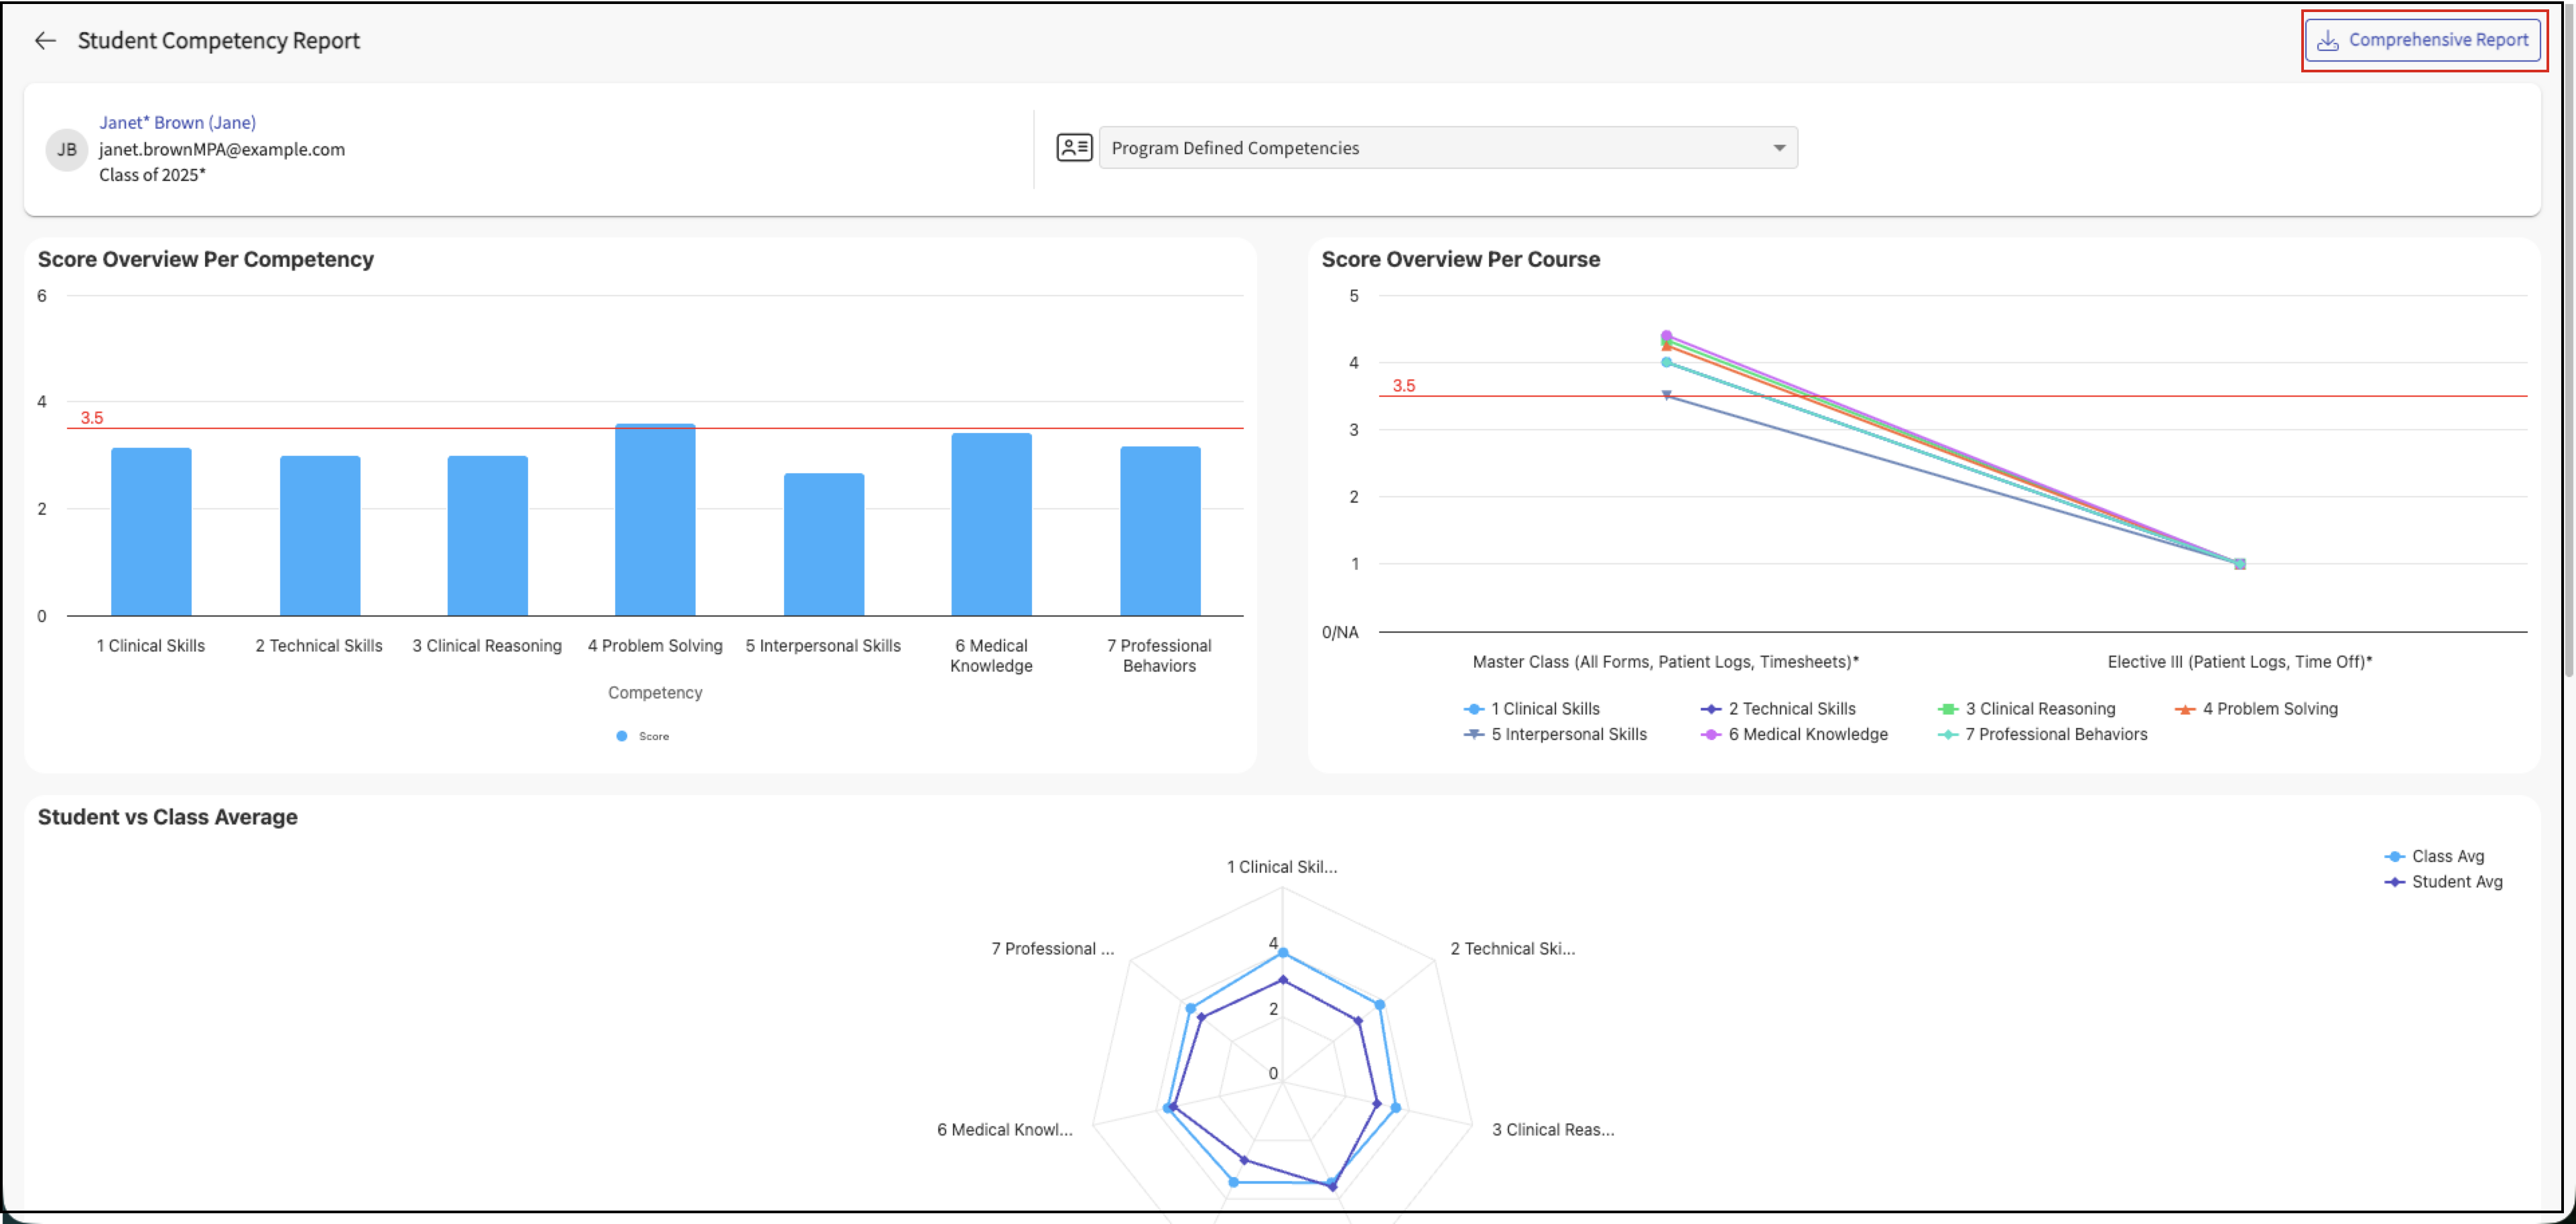Click the JB avatar circle

point(67,150)
